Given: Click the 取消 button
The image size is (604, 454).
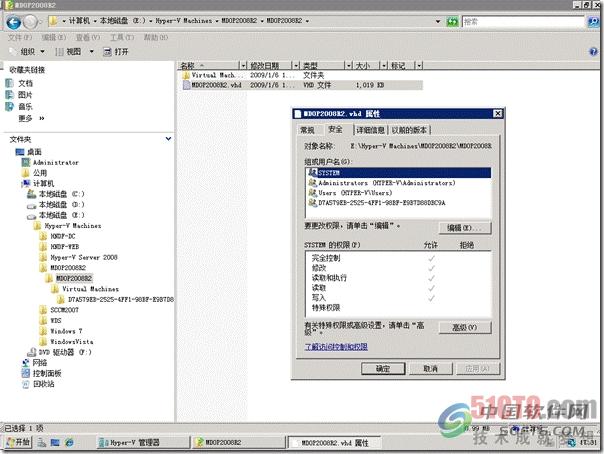Looking at the screenshot, I should (430, 369).
